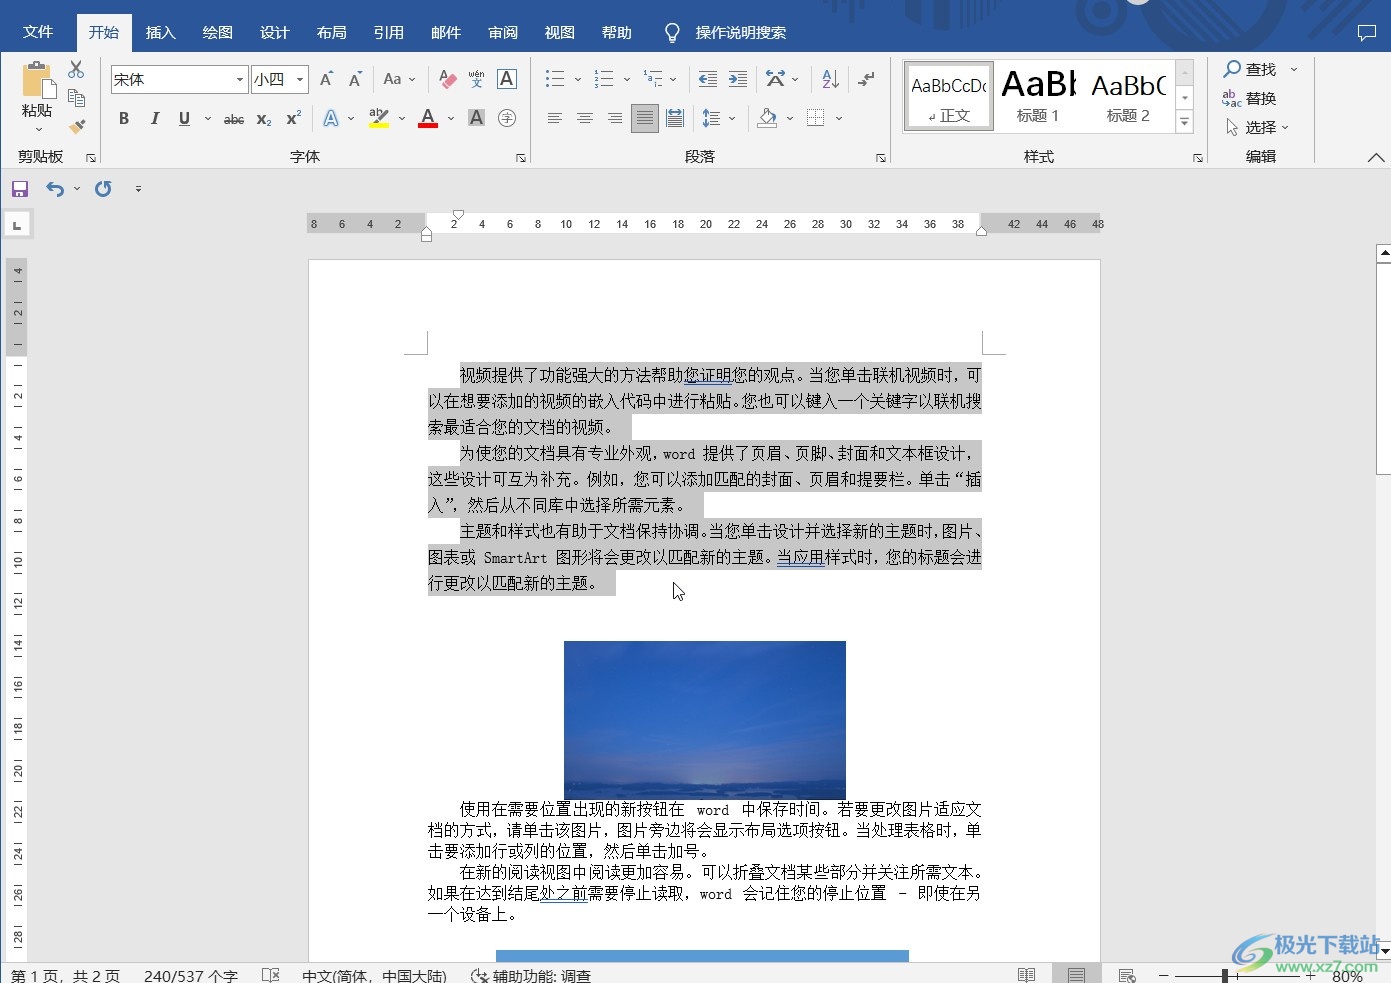This screenshot has height=983, width=1391.
Task: Open the text effects glowing A icon
Action: click(x=333, y=117)
